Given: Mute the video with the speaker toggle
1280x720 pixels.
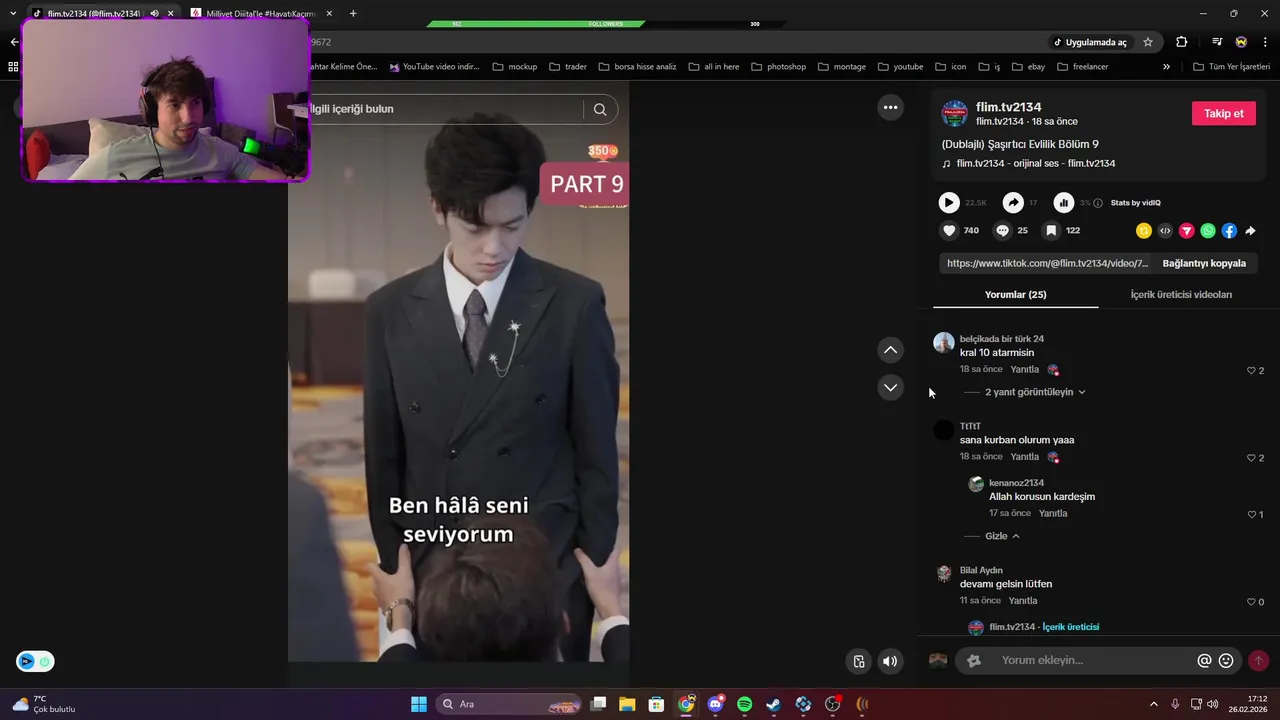Looking at the screenshot, I should click(890, 661).
